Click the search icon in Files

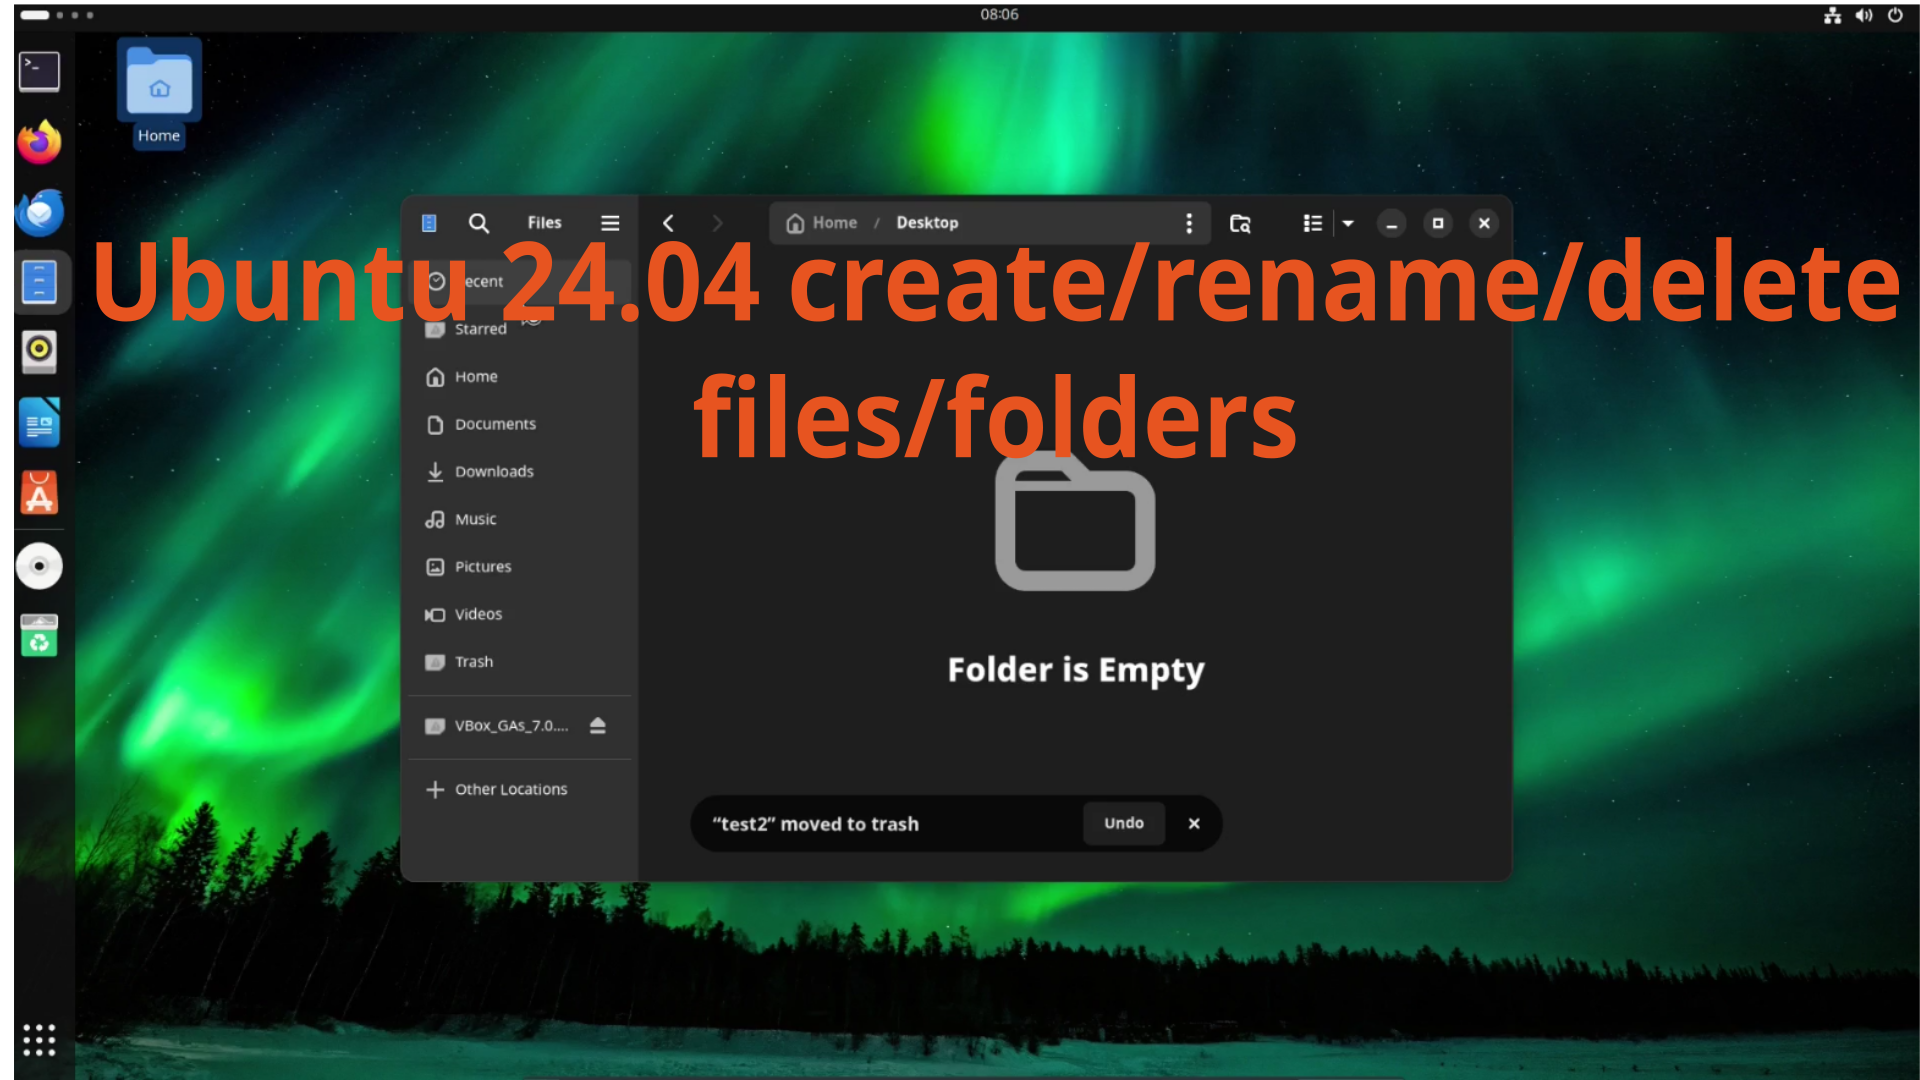[479, 223]
